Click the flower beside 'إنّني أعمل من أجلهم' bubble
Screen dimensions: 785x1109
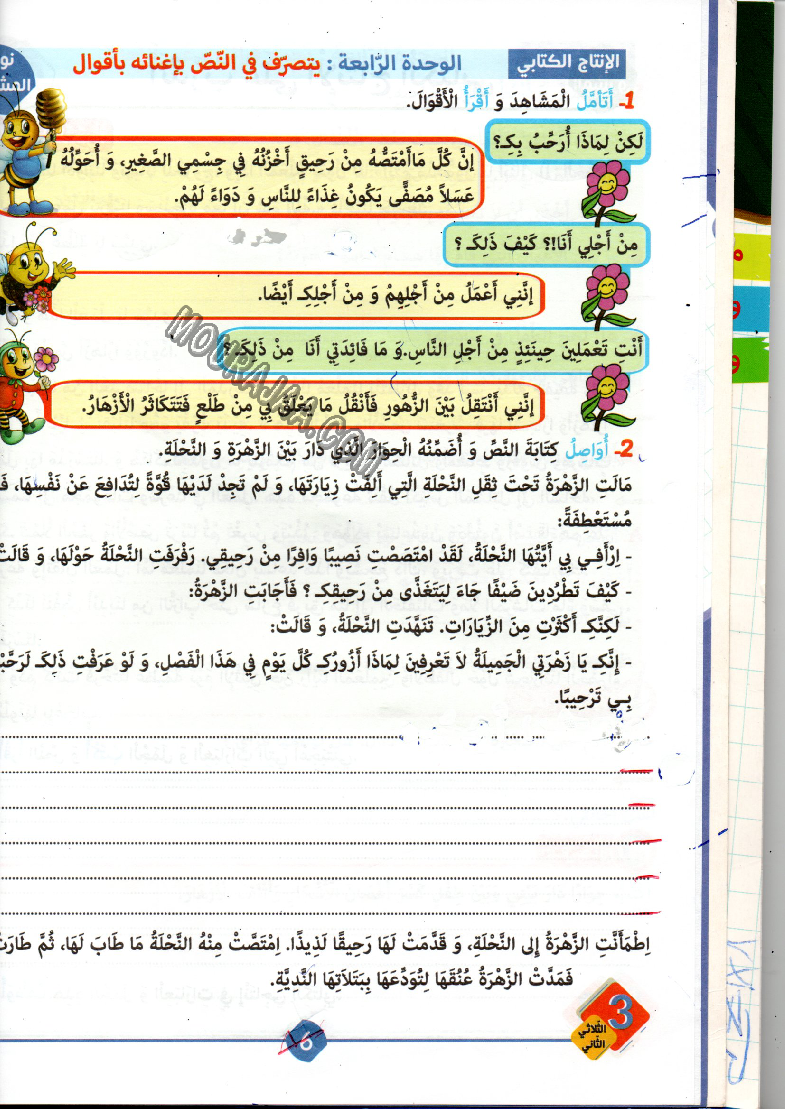(606, 296)
